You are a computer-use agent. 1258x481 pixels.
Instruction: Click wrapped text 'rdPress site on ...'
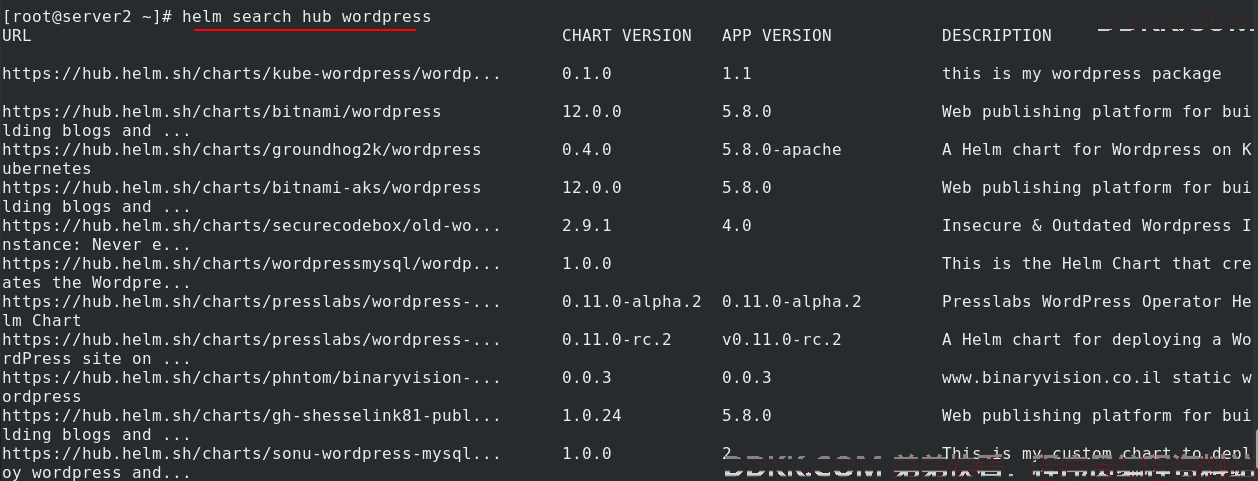(97, 358)
